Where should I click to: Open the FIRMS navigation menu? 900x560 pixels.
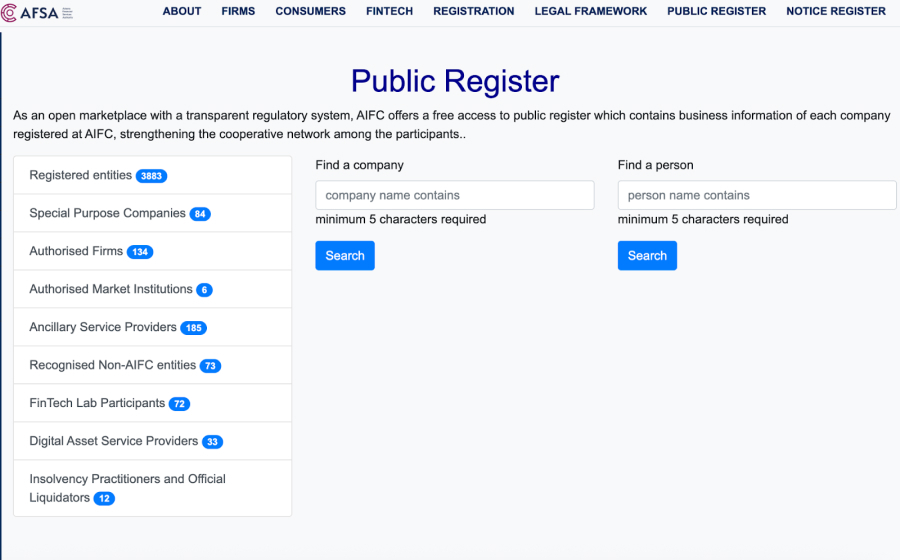(x=238, y=12)
